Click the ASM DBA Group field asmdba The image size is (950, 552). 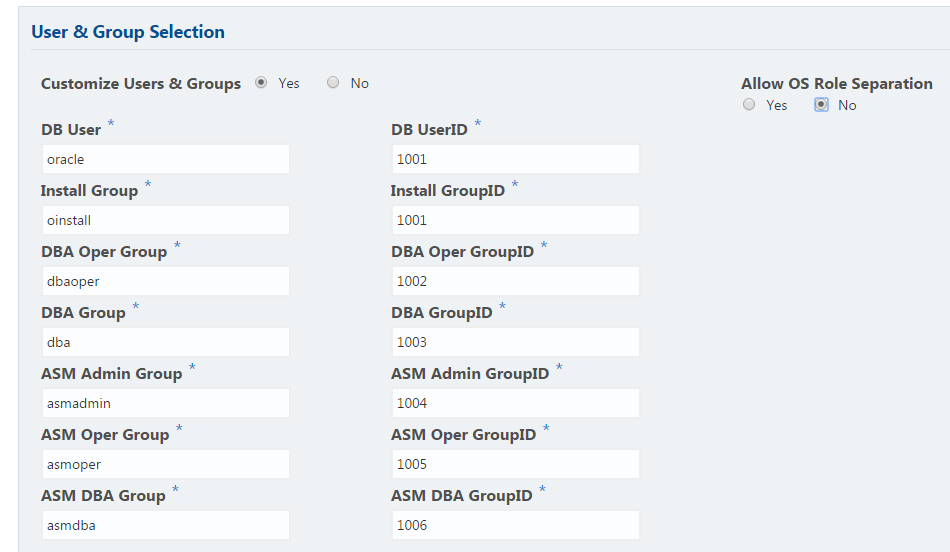(x=165, y=525)
